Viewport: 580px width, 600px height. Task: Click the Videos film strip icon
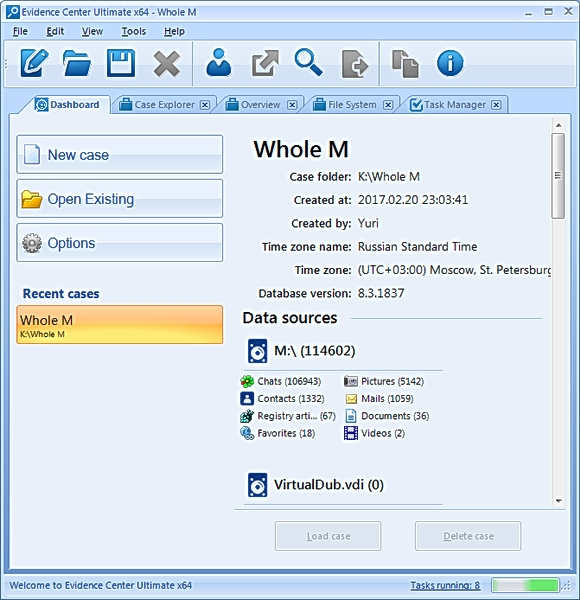351,433
